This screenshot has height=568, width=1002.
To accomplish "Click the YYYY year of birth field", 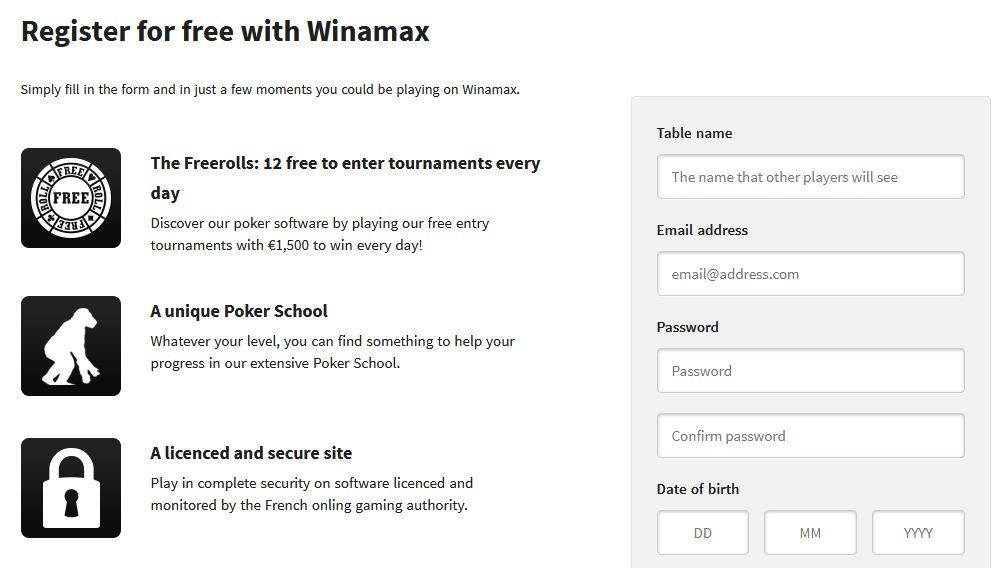I will click(x=918, y=533).
